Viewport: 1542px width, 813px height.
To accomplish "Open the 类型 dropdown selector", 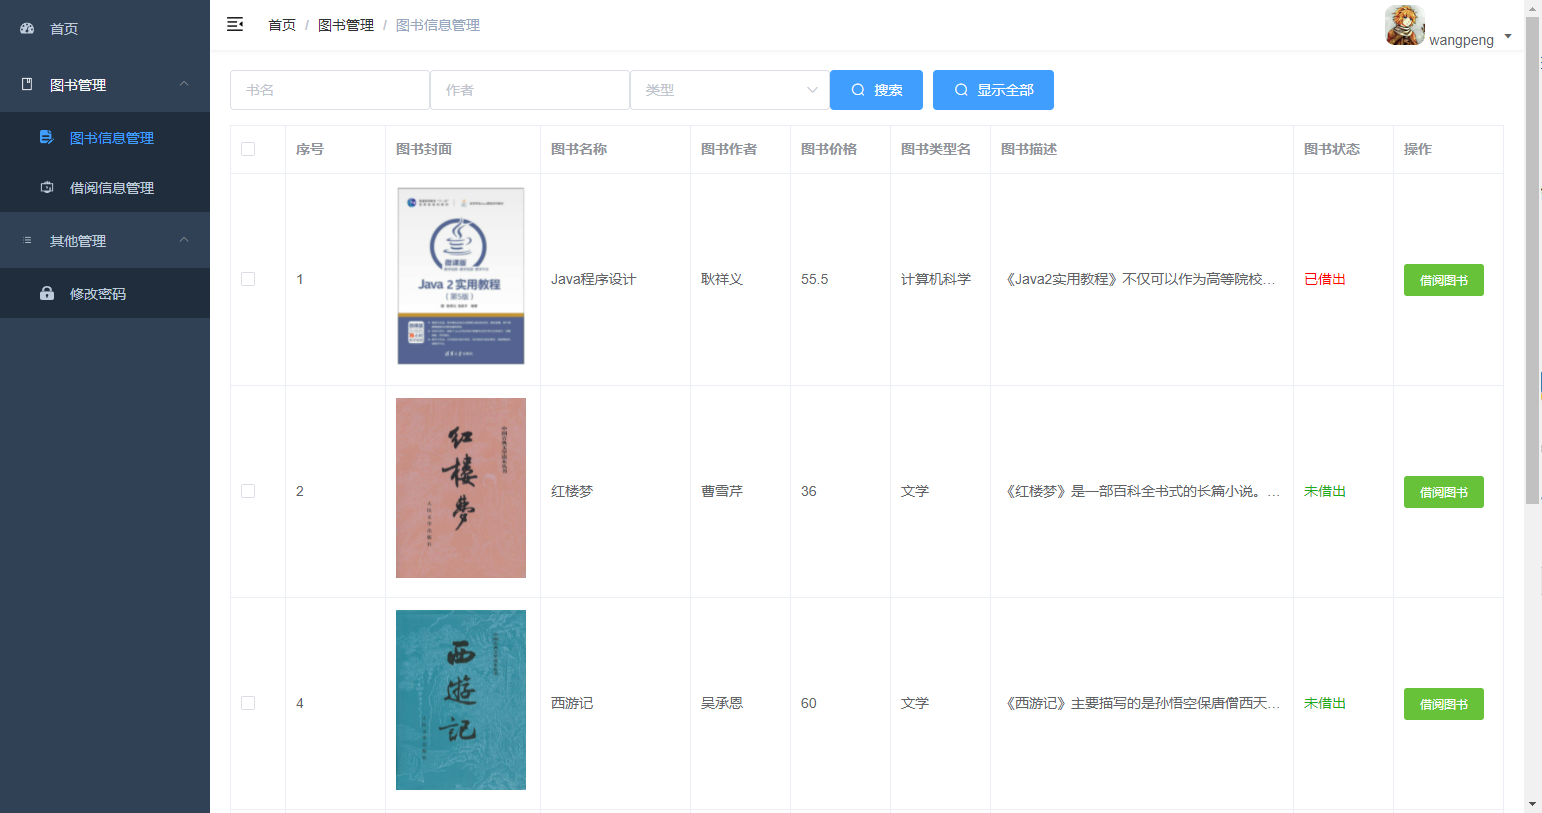I will [x=729, y=89].
